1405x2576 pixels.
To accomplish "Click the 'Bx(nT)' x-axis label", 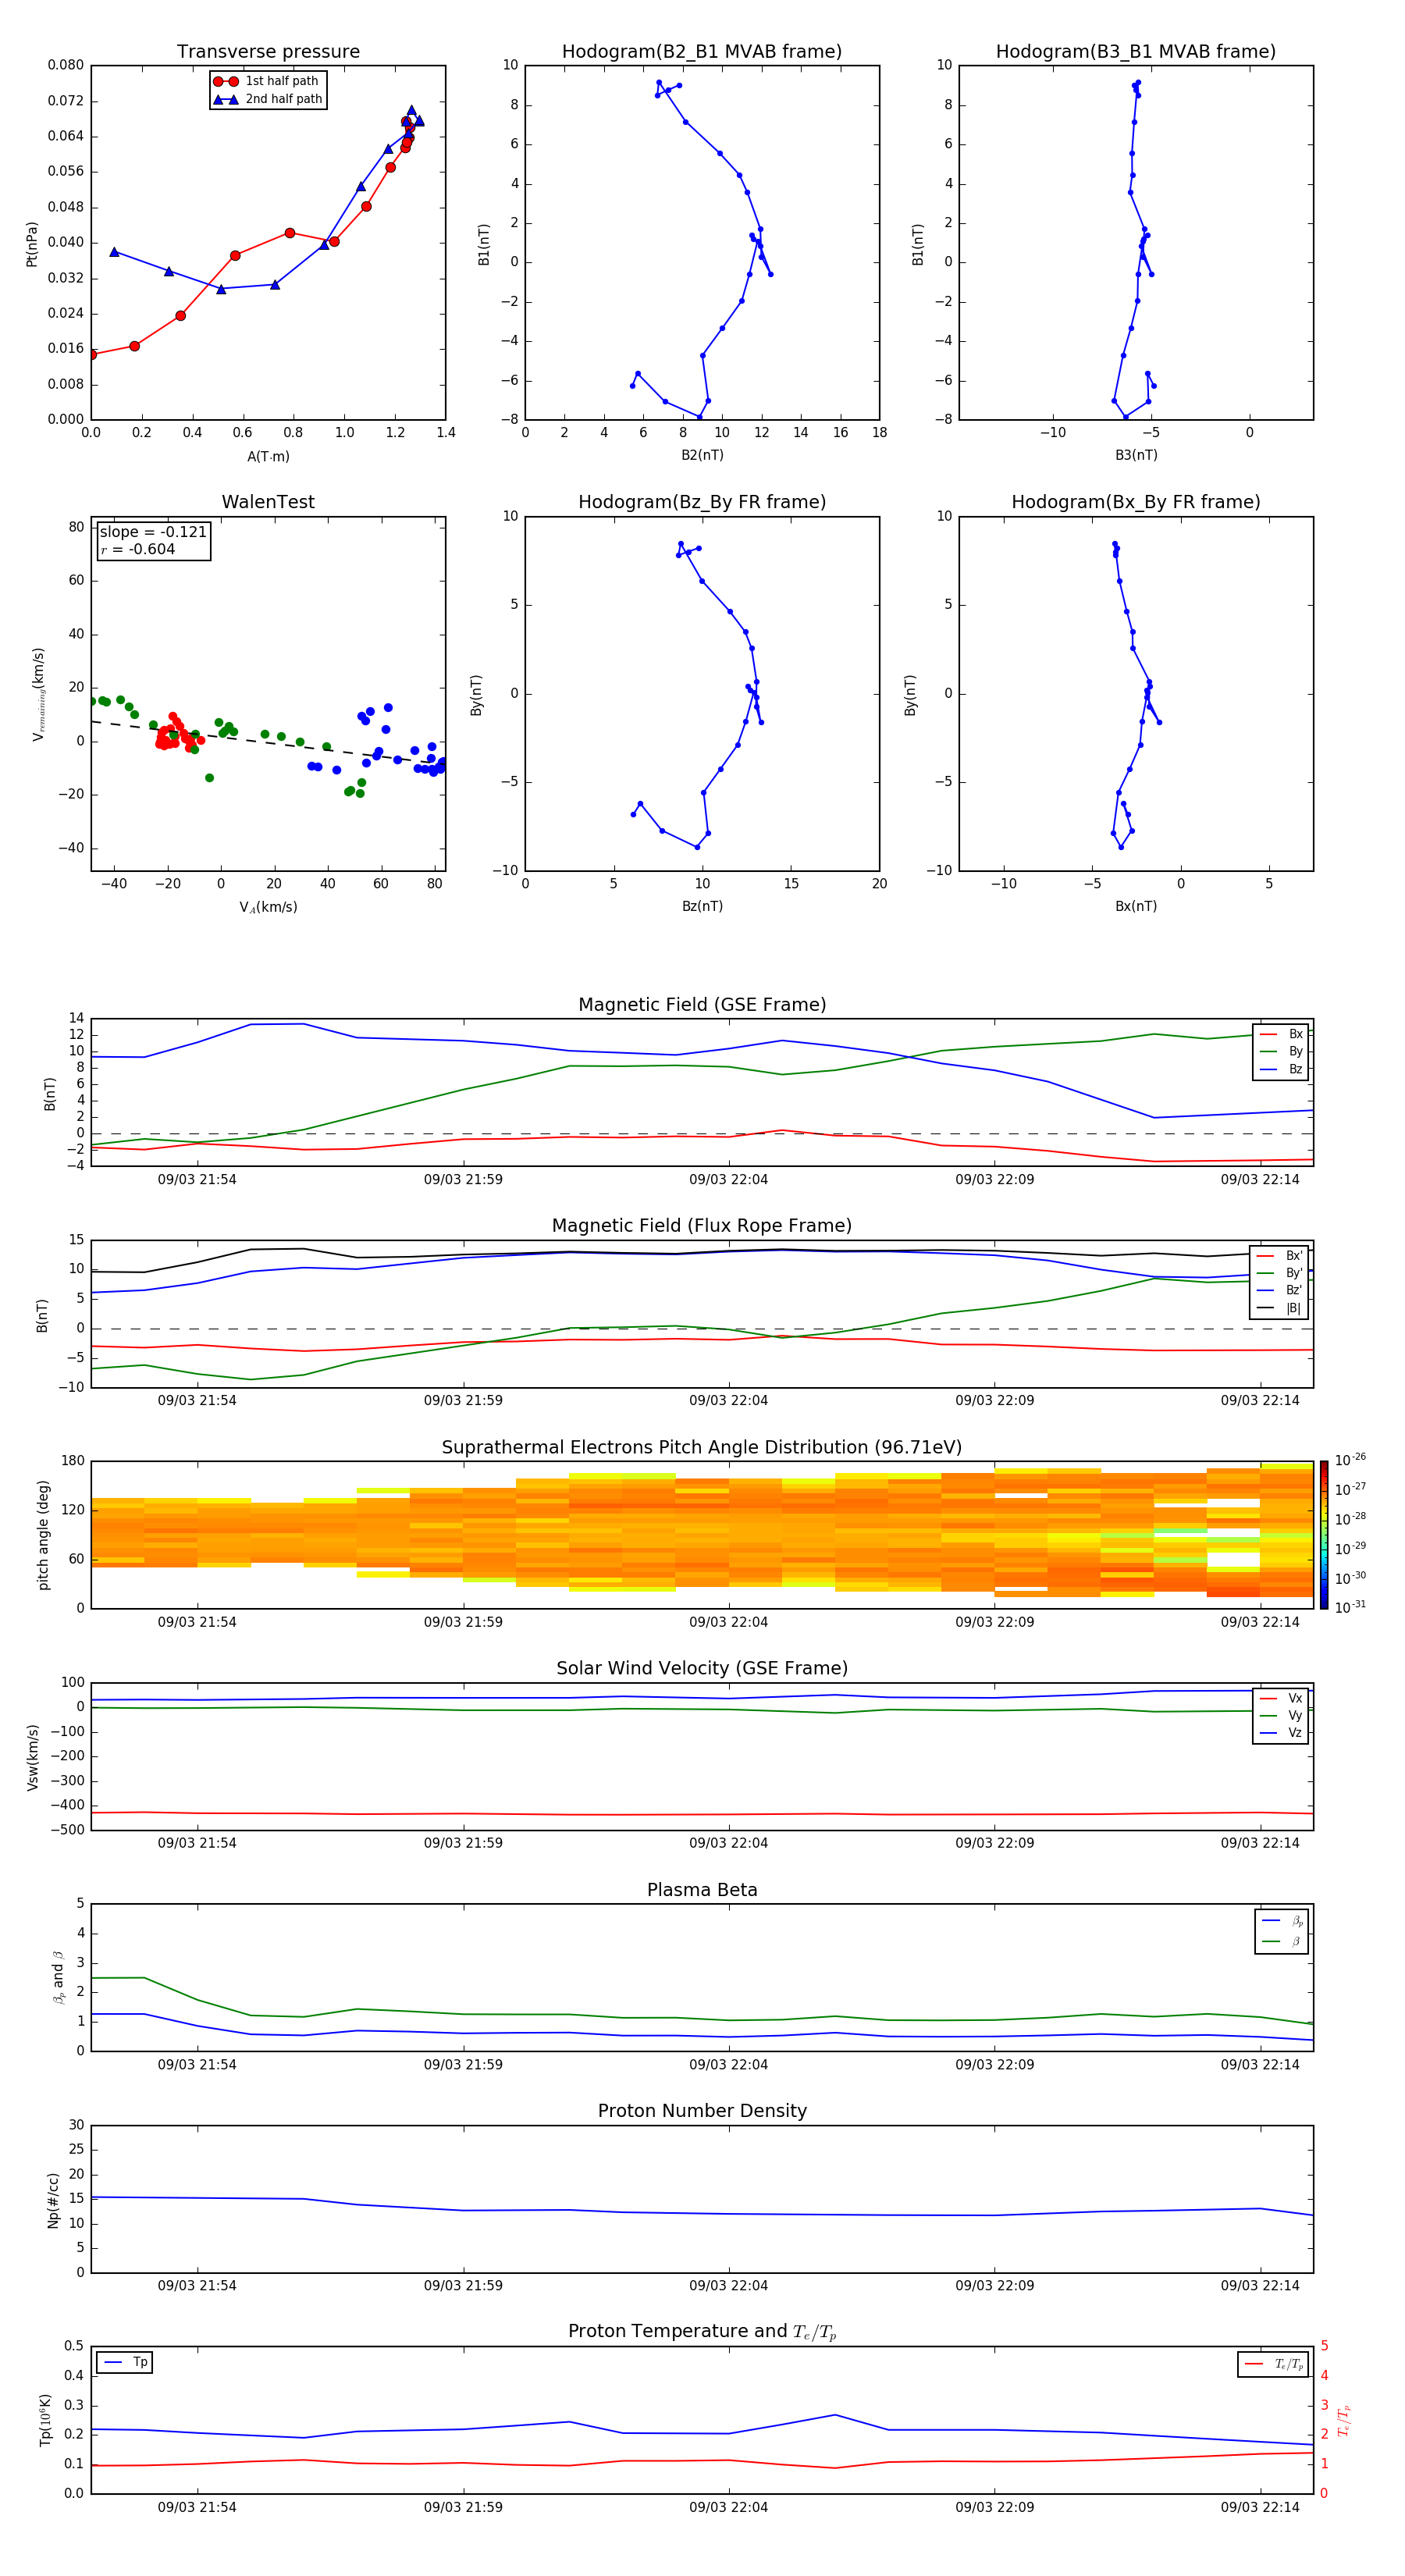I will point(1136,906).
